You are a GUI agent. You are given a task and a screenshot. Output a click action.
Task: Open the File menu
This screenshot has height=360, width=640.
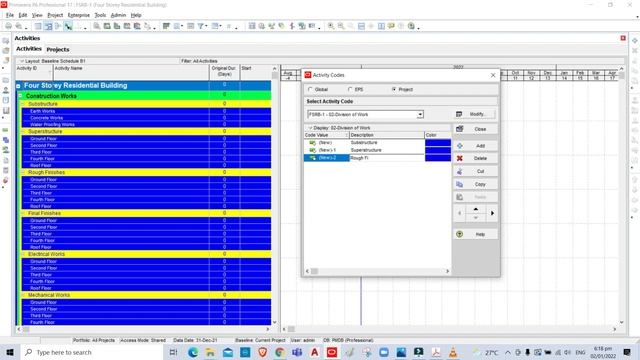tap(10, 15)
